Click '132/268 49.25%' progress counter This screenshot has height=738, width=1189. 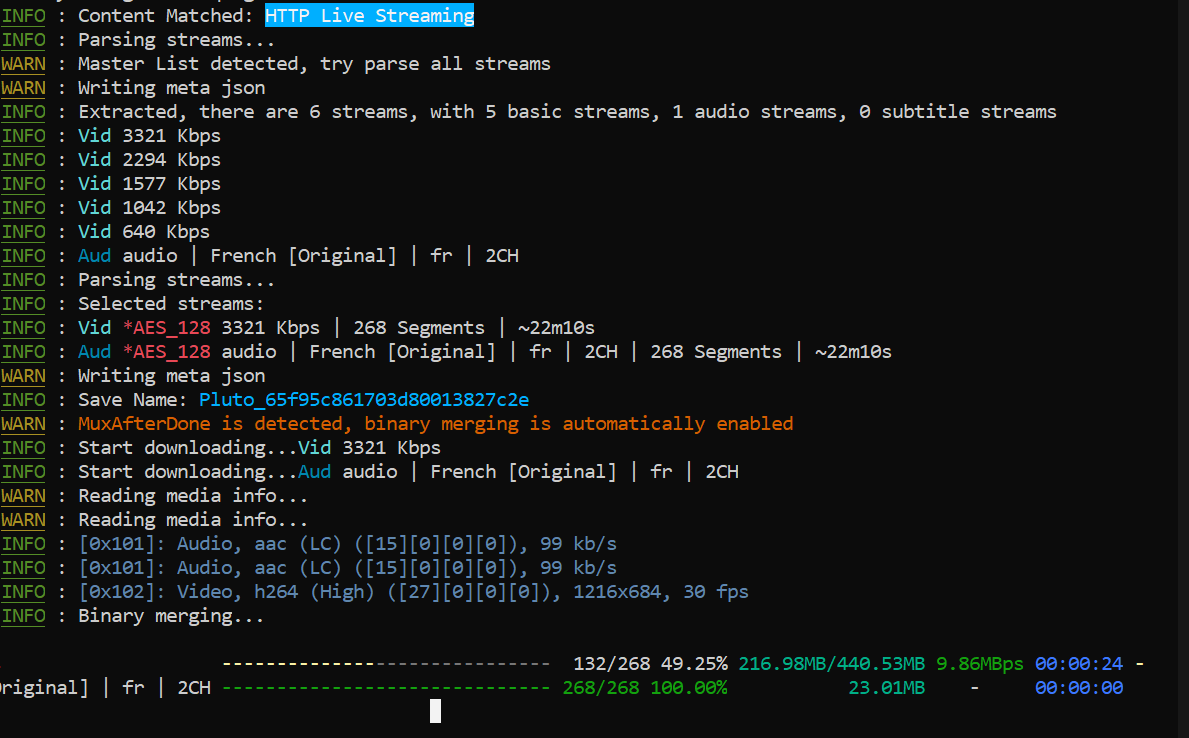tap(650, 664)
